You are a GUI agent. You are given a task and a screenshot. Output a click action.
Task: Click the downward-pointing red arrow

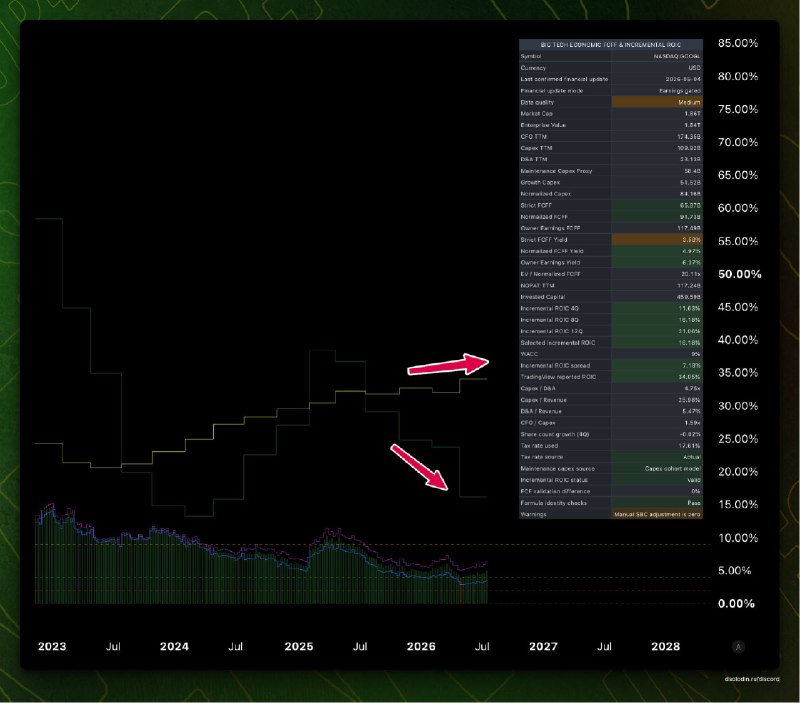click(x=419, y=467)
